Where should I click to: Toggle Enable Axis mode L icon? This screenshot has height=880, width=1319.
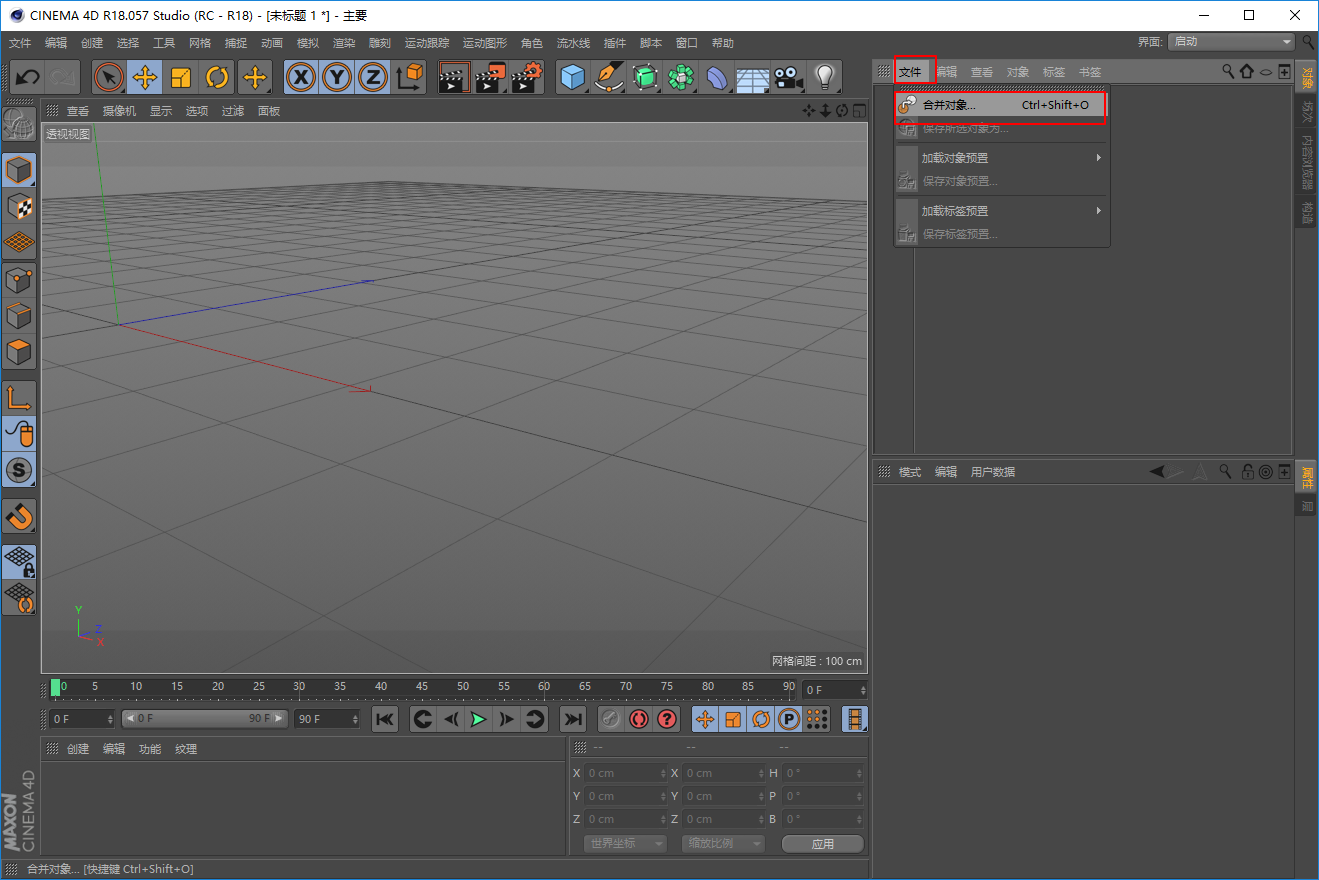pos(19,397)
